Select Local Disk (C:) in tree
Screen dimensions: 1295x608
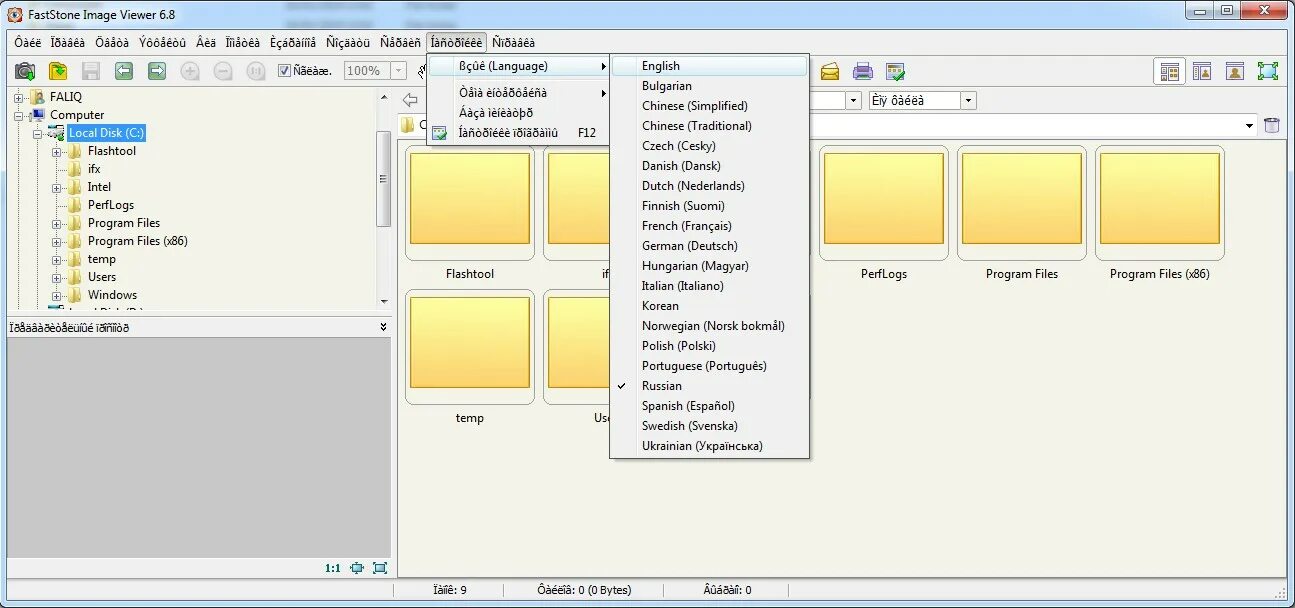tap(107, 133)
